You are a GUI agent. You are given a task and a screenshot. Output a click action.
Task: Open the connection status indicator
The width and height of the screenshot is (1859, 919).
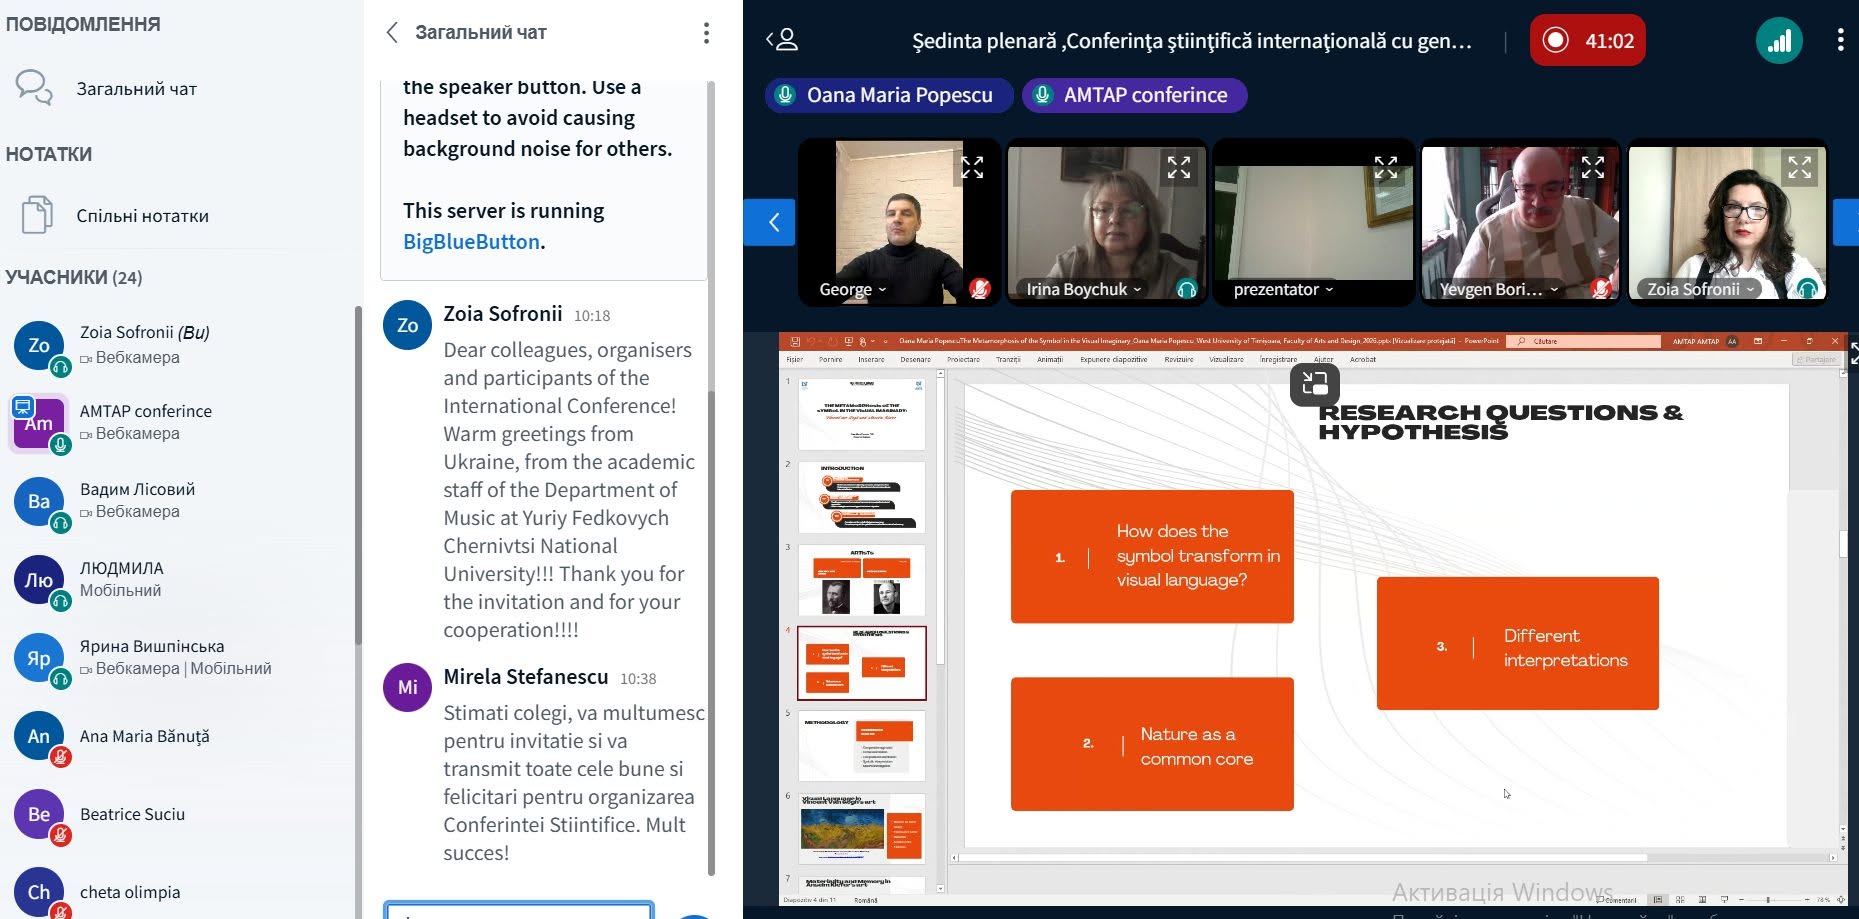(1779, 41)
